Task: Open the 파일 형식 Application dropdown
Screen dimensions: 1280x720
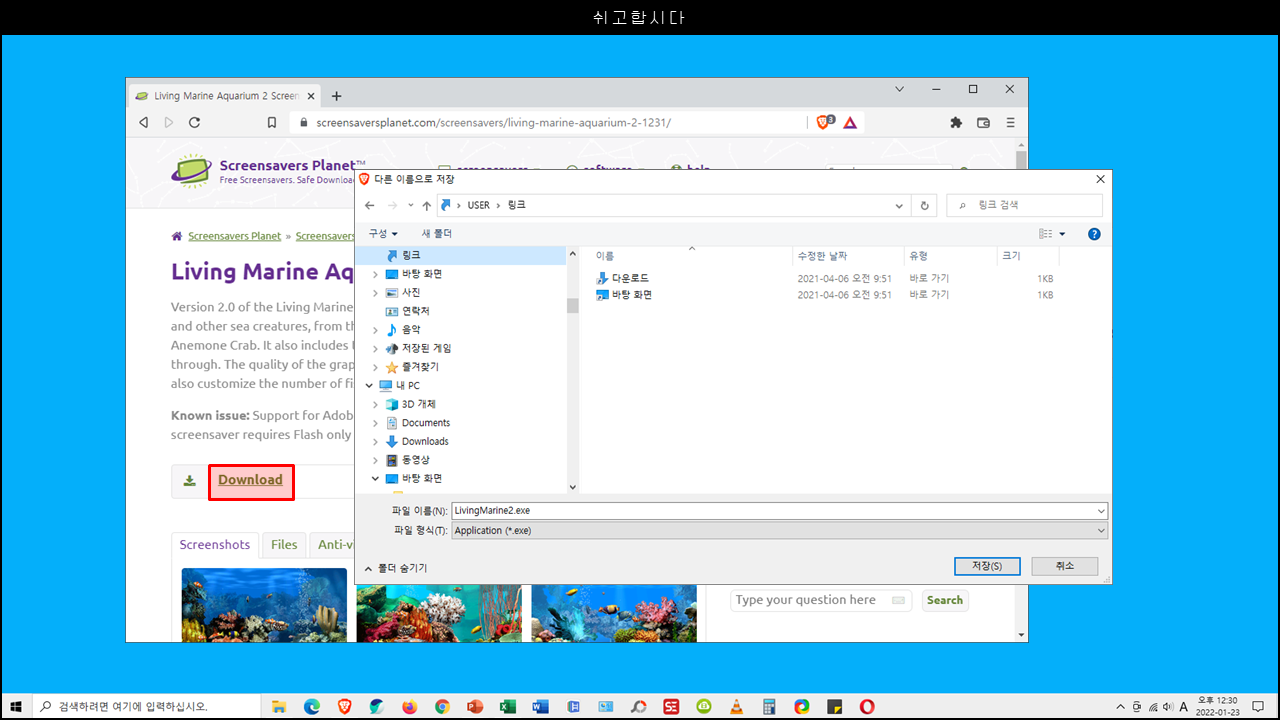Action: 779,530
